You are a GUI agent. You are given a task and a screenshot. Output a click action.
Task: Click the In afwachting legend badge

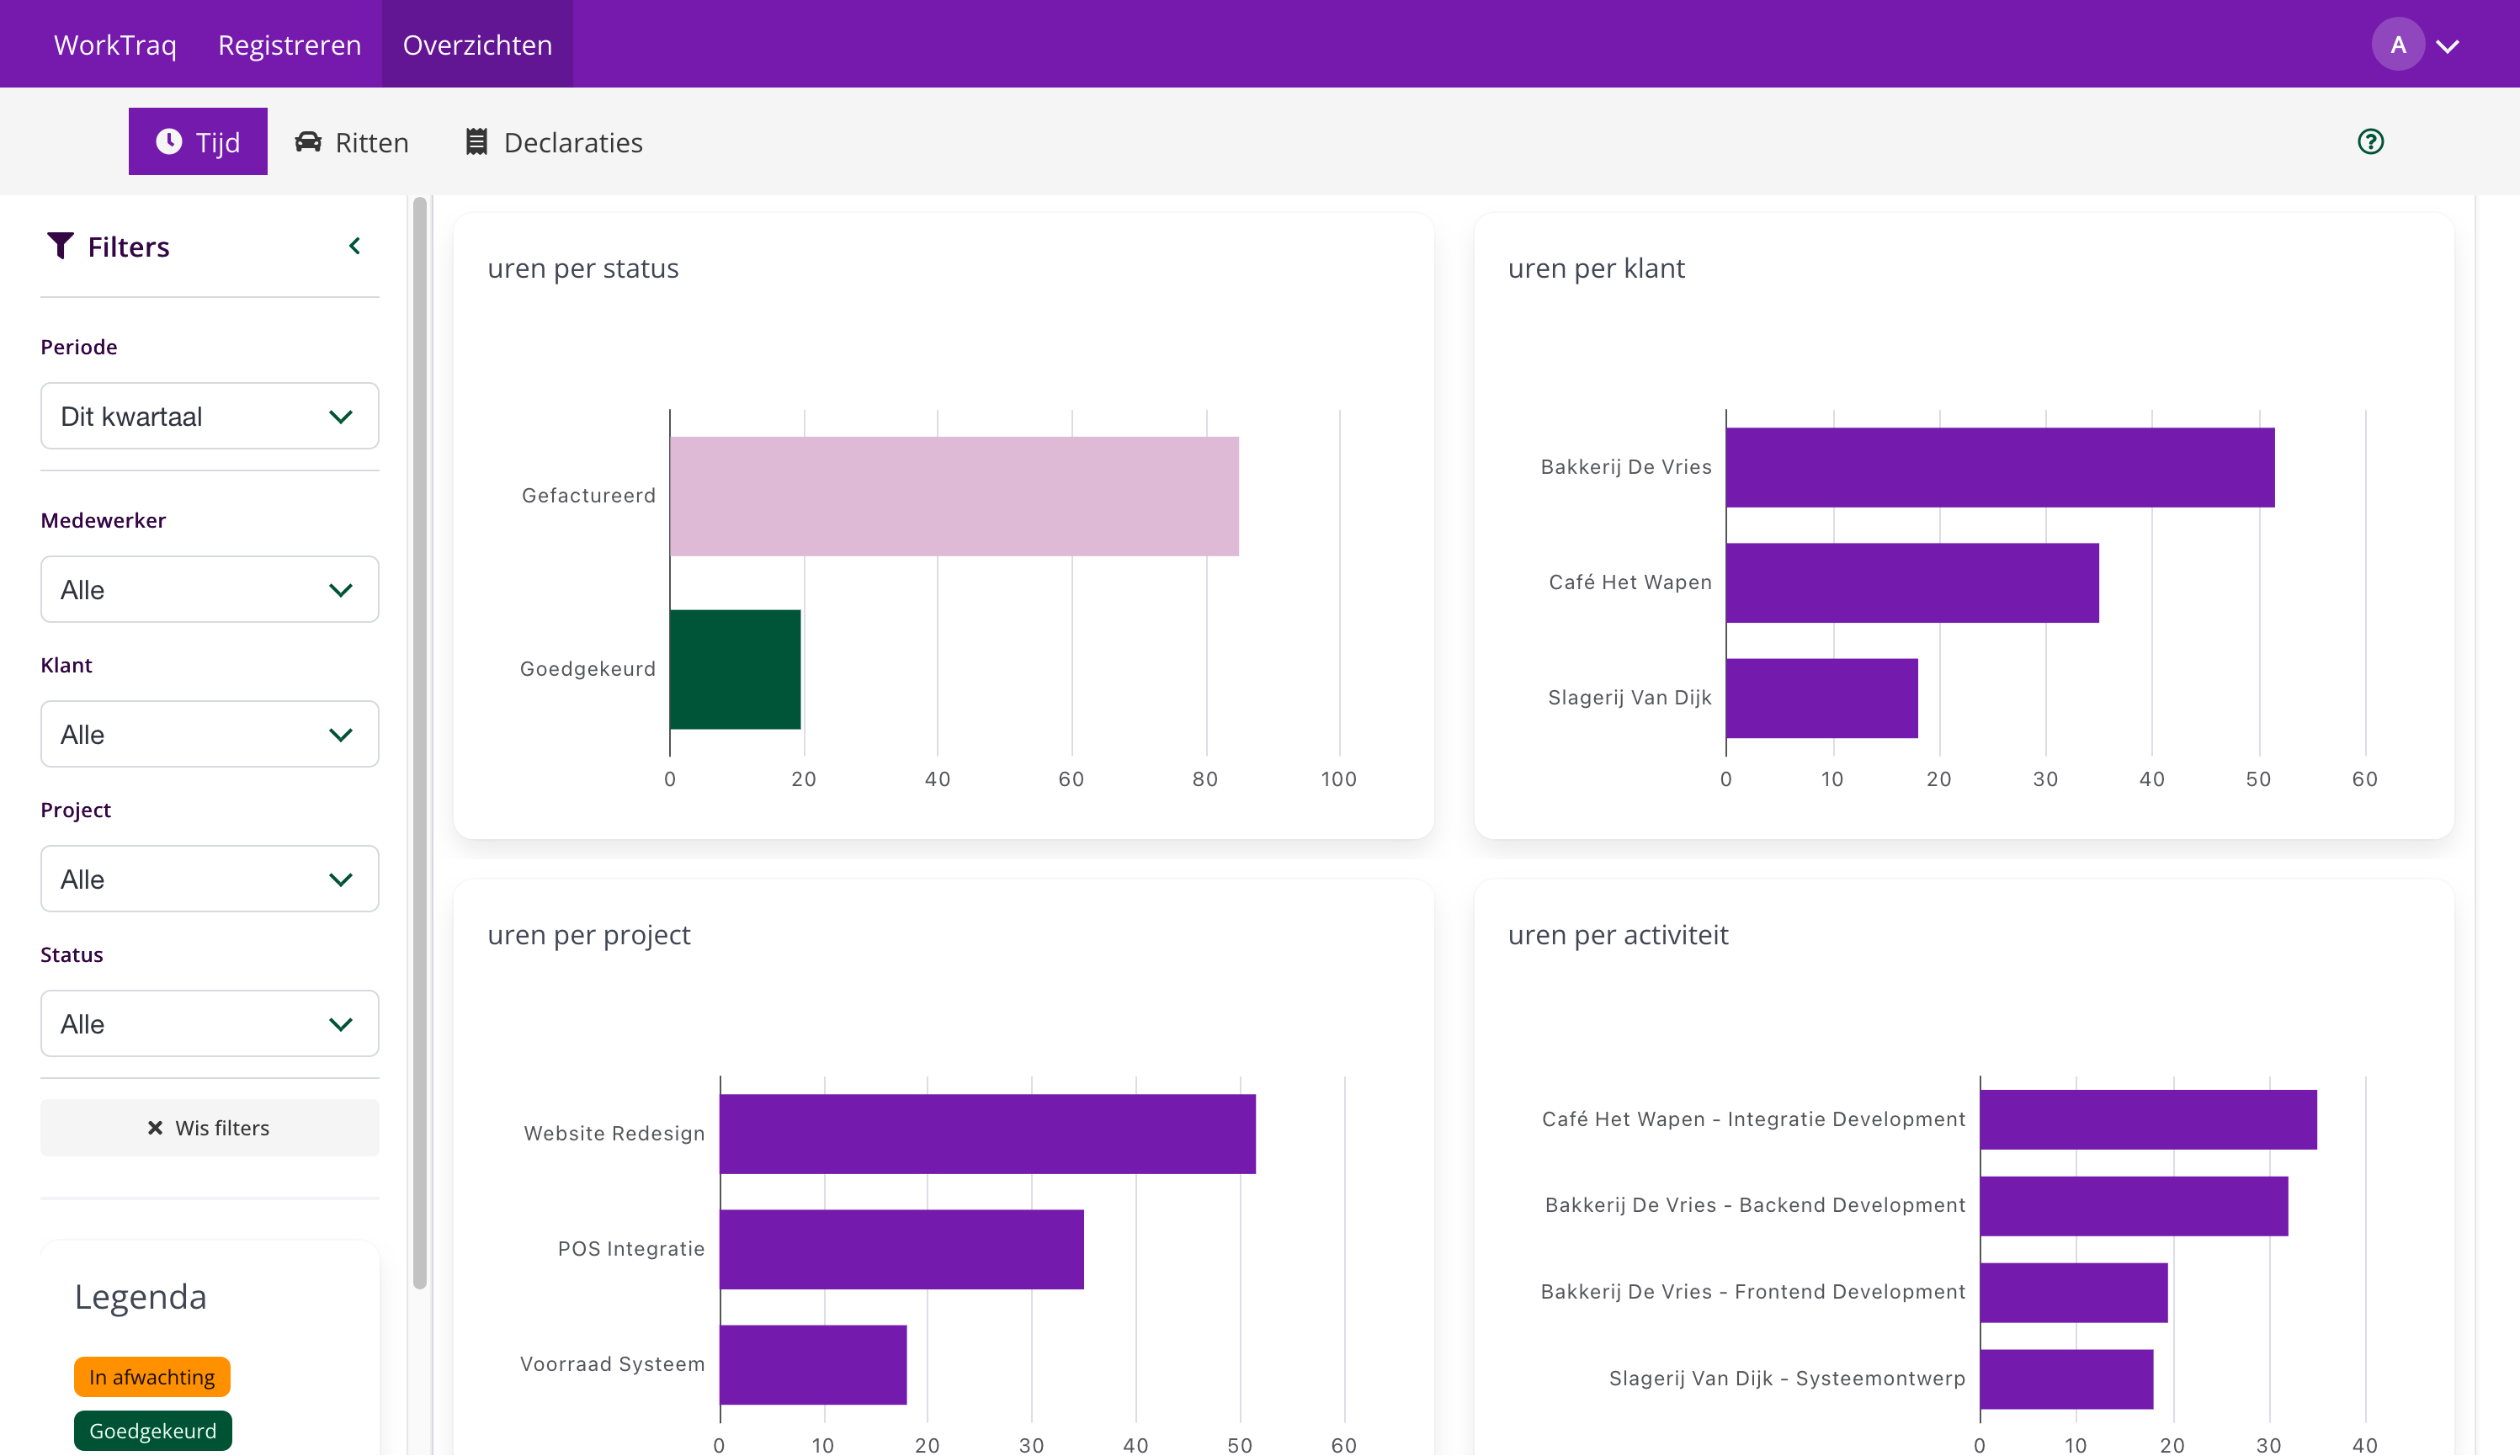pyautogui.click(x=152, y=1378)
